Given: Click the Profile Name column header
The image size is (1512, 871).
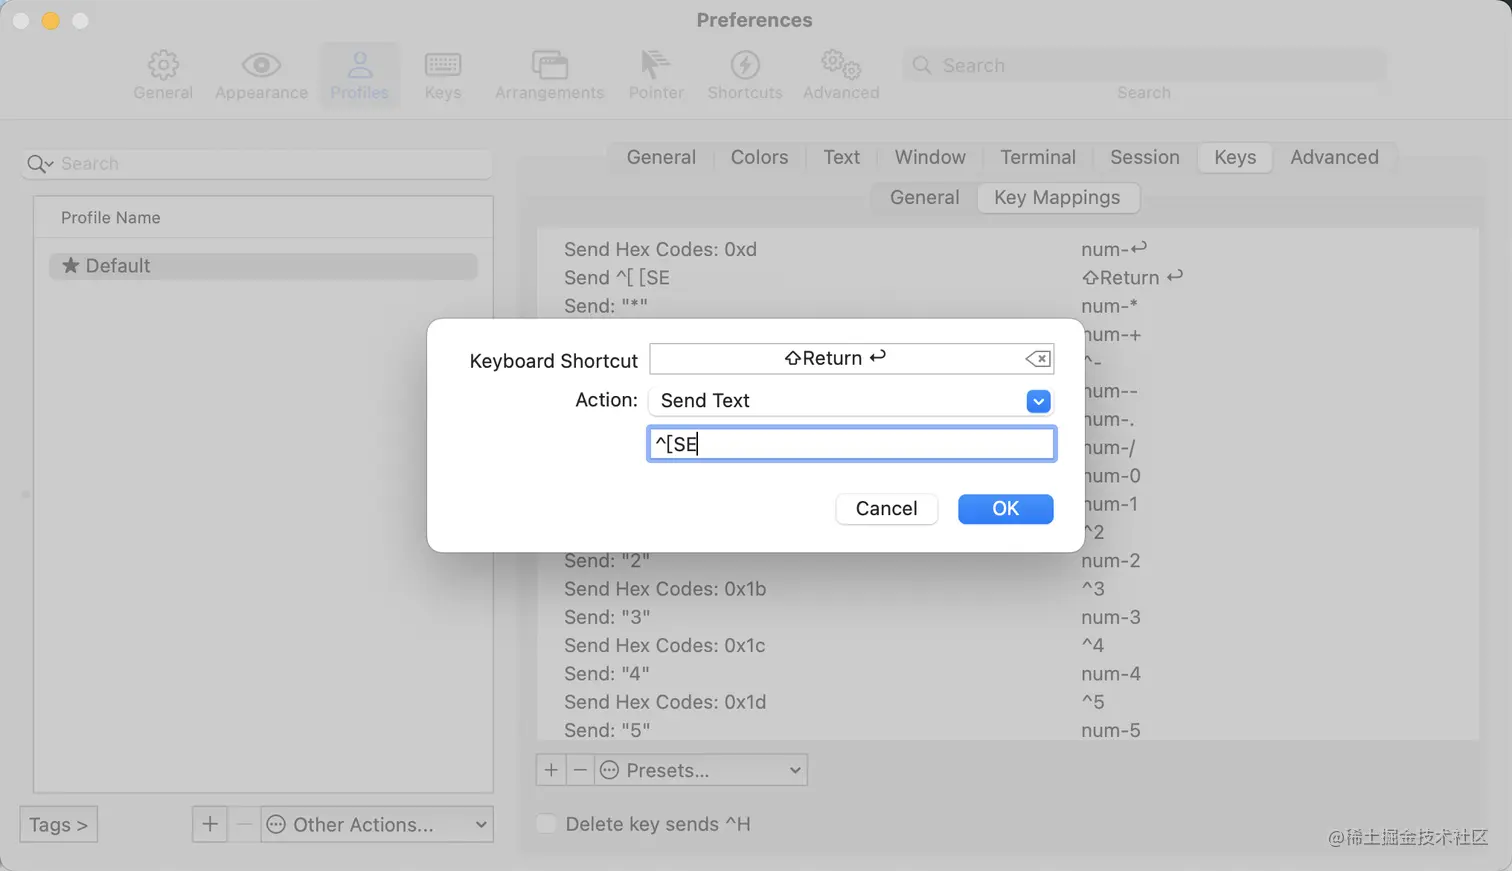Looking at the screenshot, I should click(x=263, y=218).
